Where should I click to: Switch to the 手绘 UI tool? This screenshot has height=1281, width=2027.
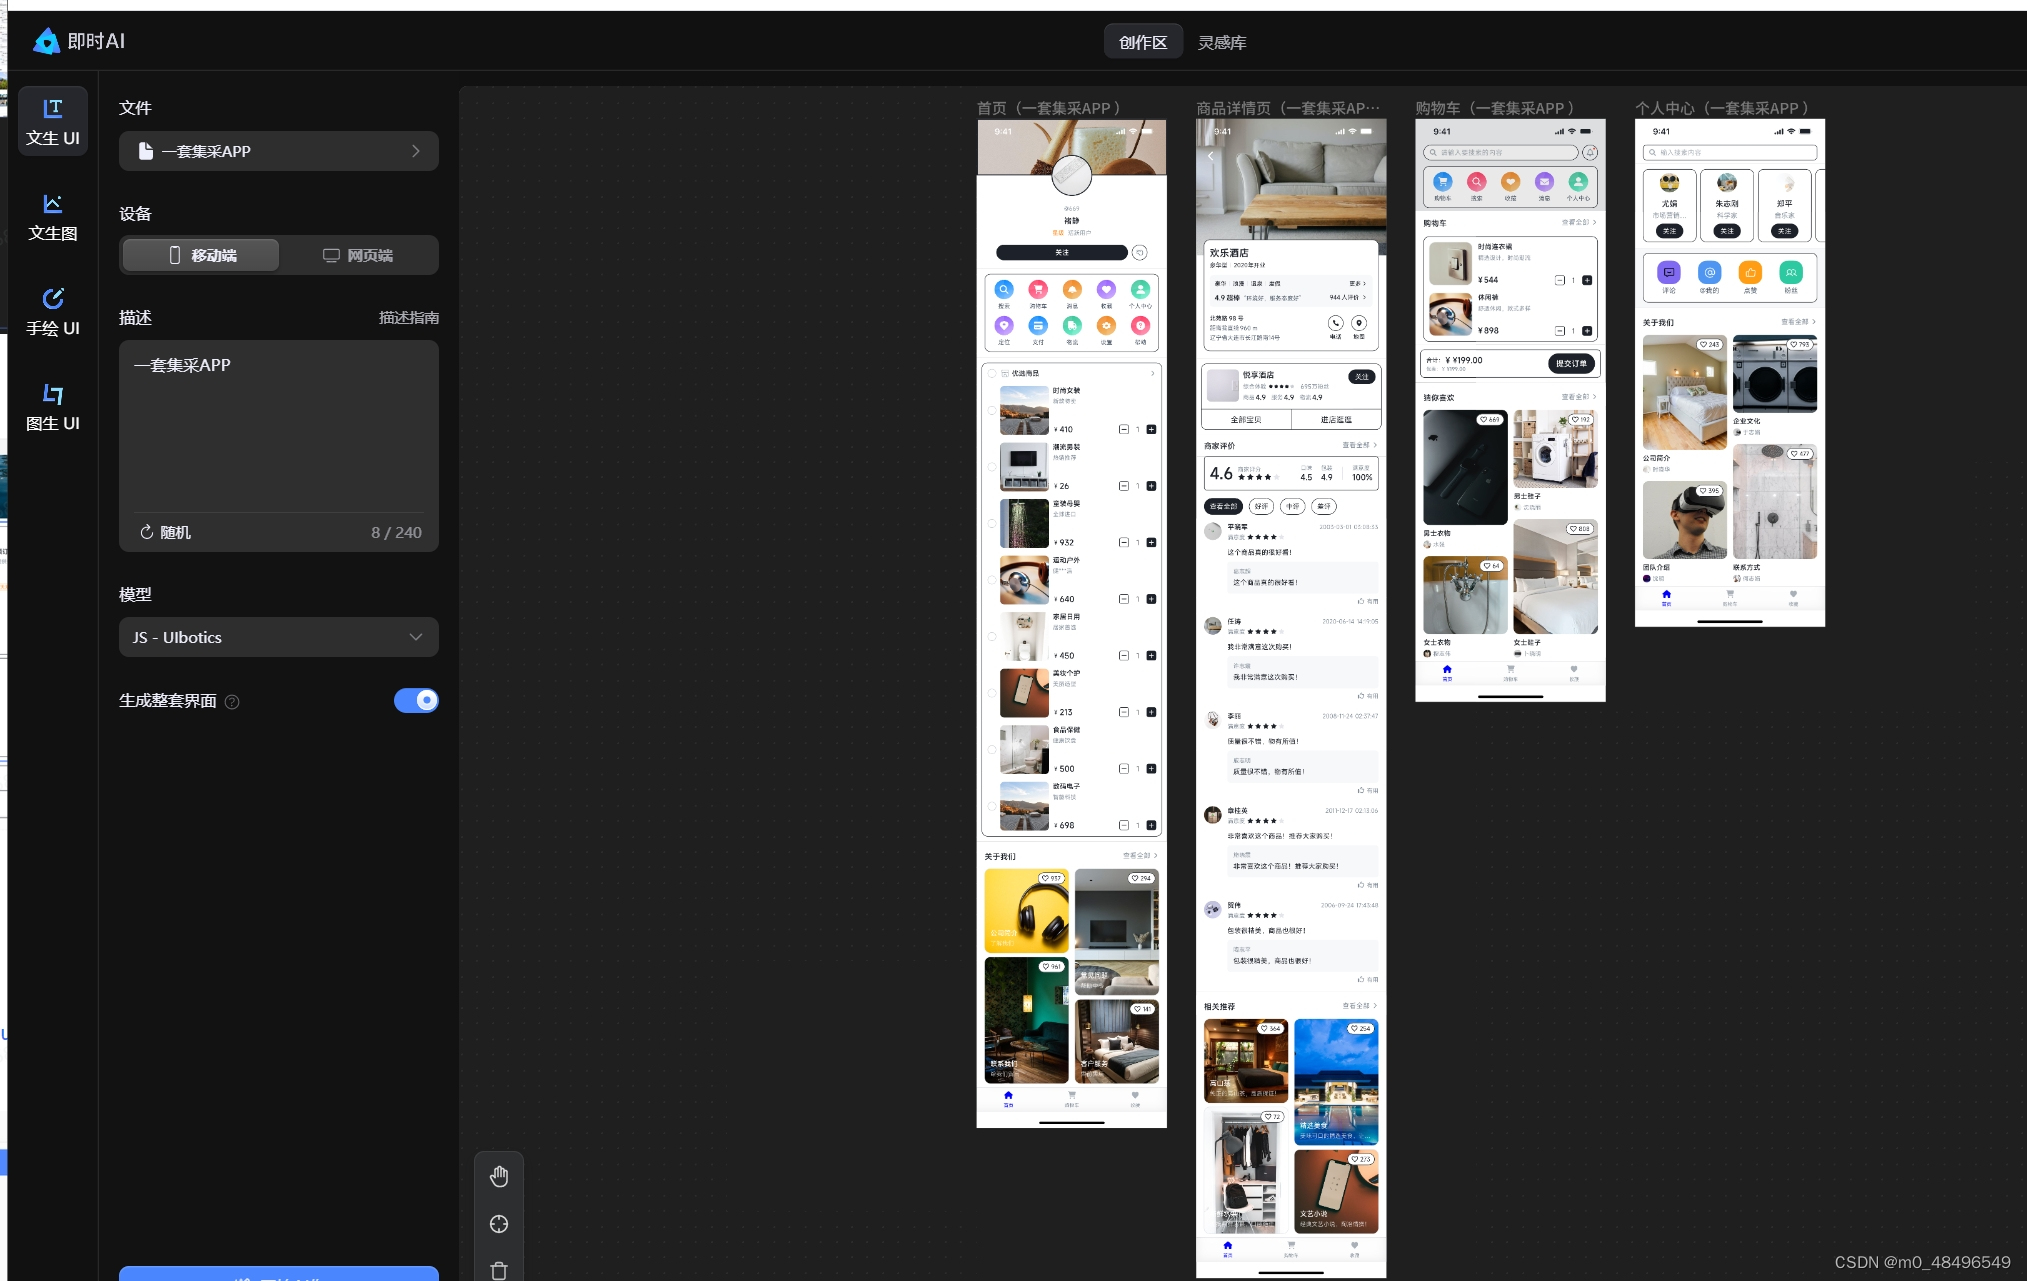[53, 312]
